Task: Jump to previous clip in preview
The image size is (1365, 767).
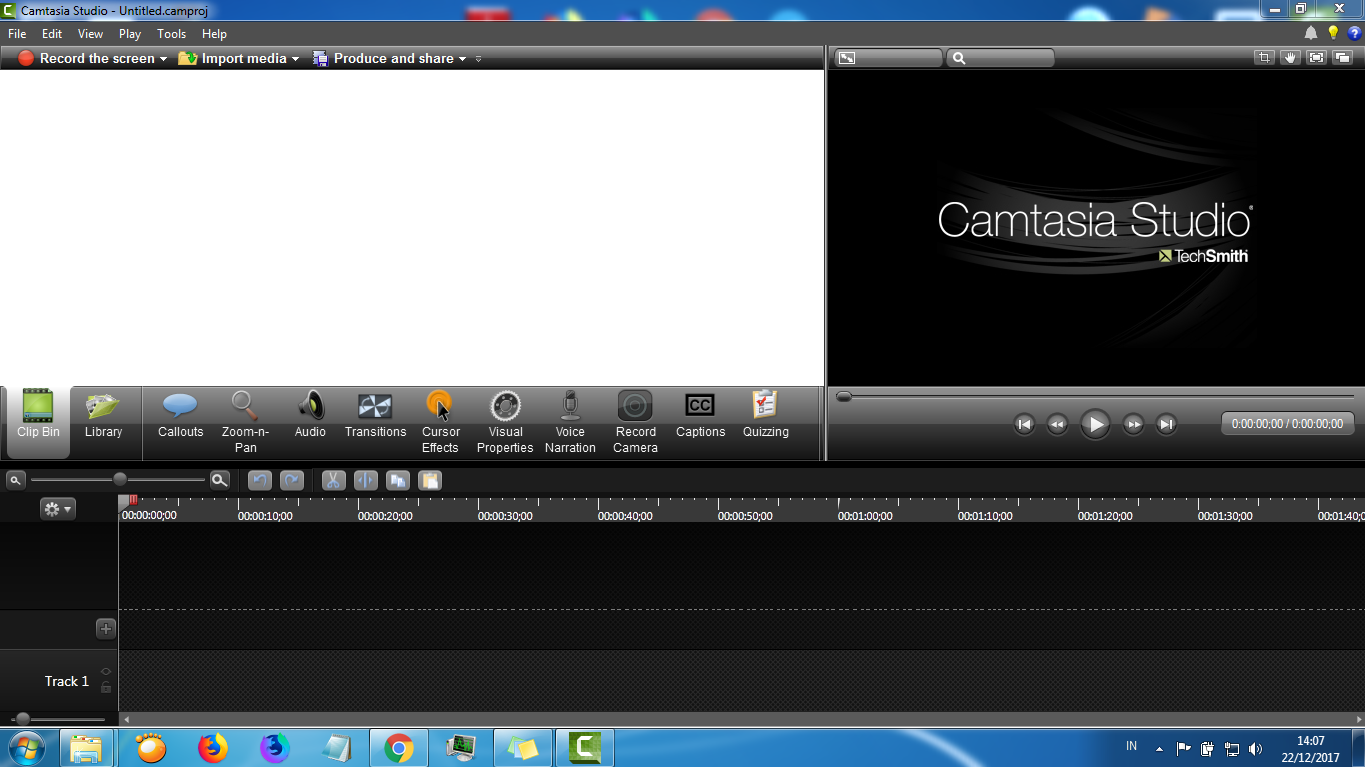Action: (1024, 424)
